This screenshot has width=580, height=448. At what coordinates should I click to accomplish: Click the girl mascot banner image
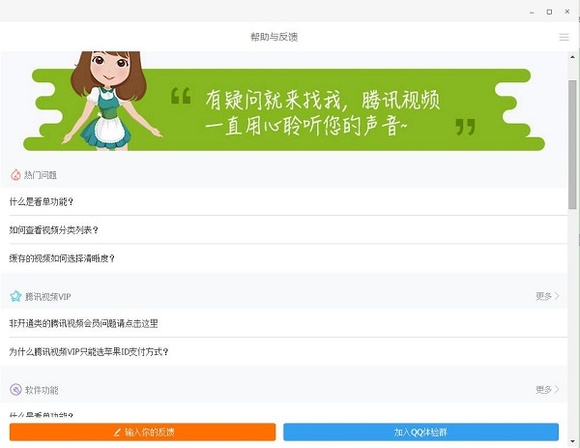click(284, 101)
